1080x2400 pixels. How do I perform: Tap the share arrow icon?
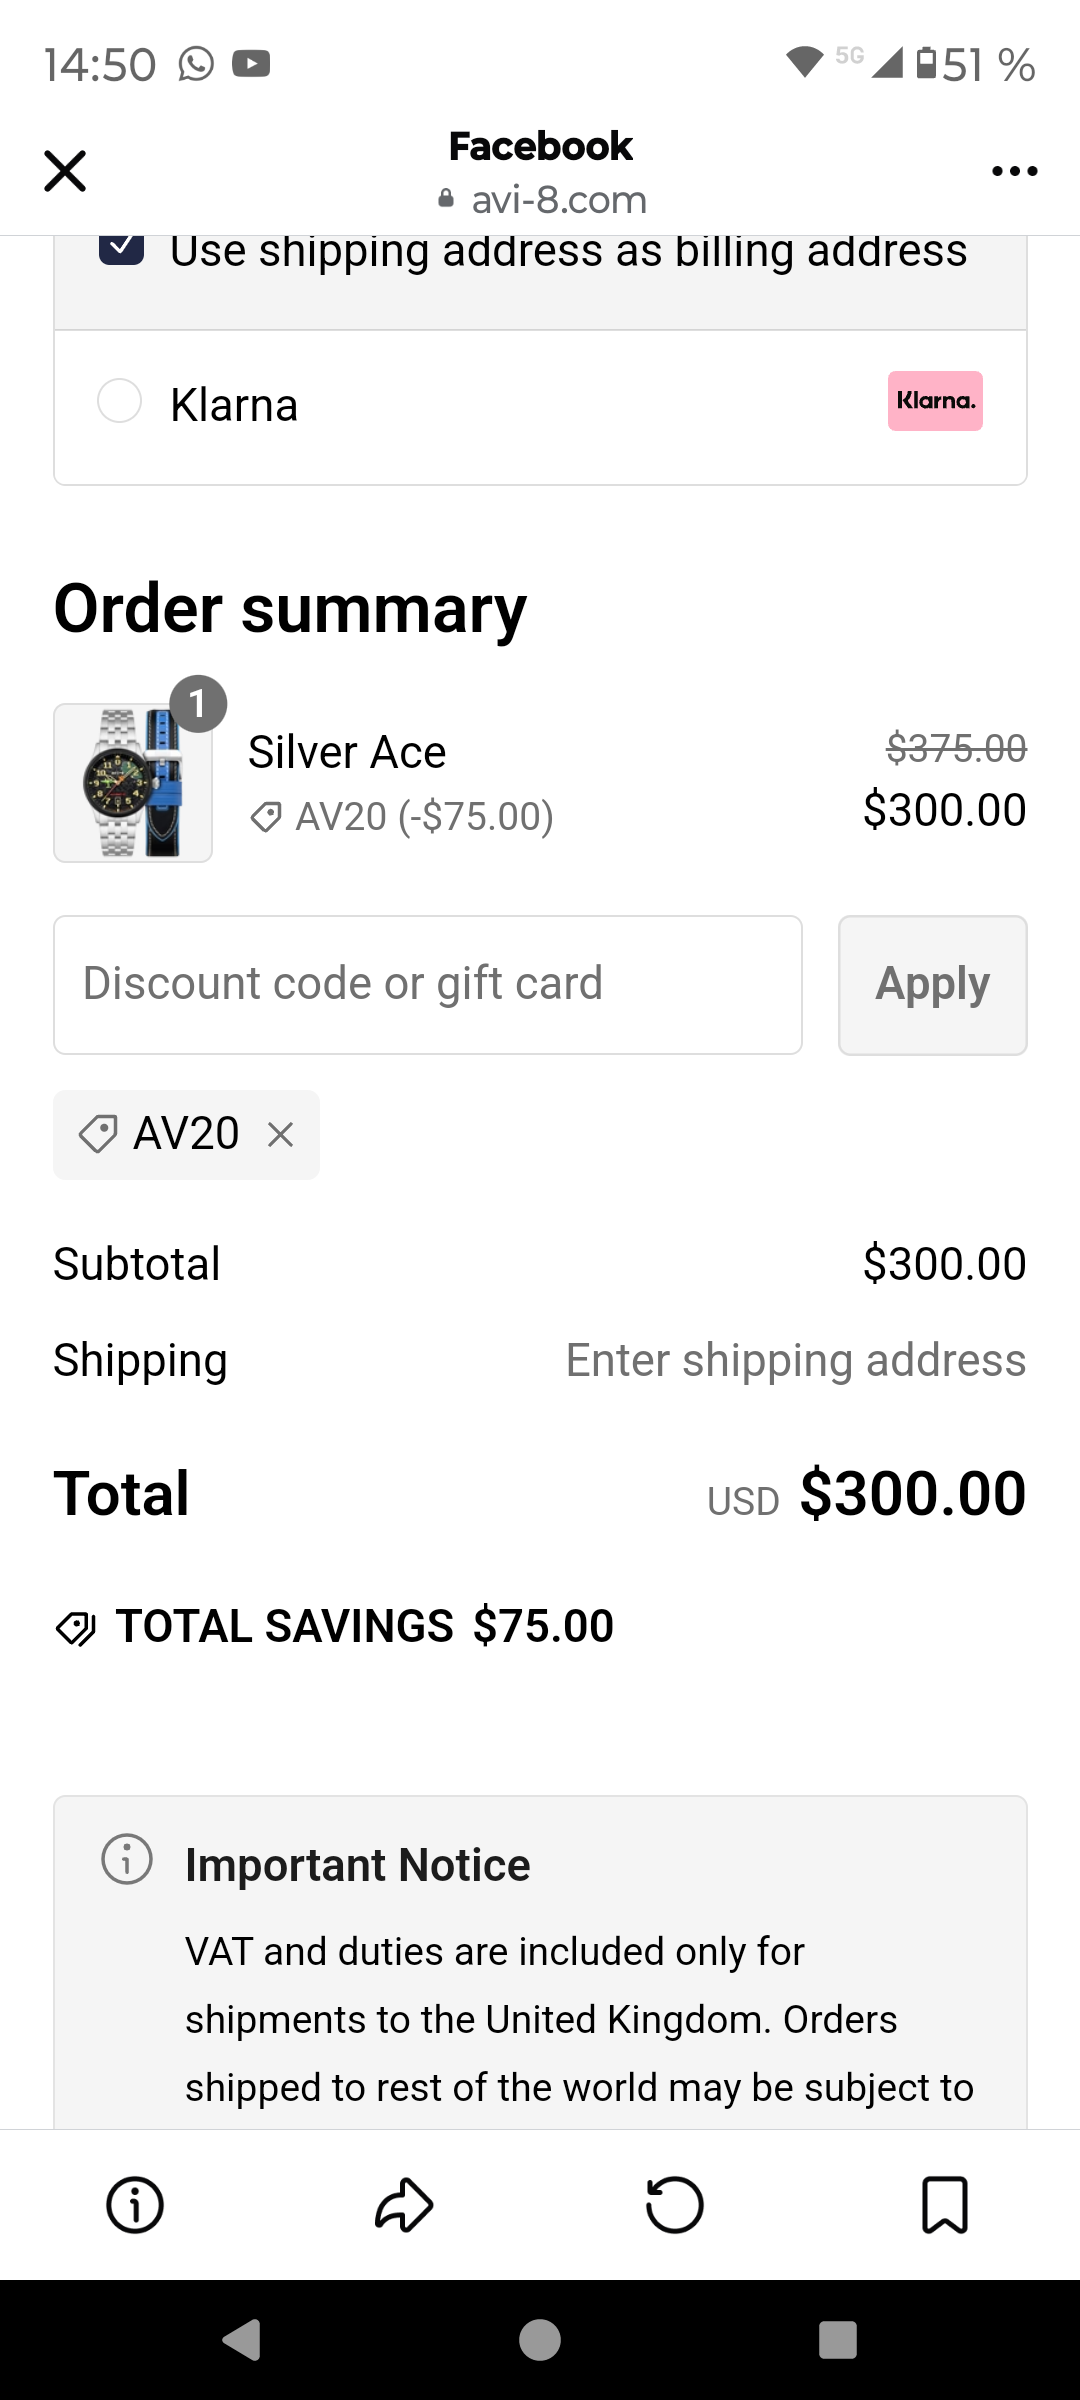tap(404, 2205)
